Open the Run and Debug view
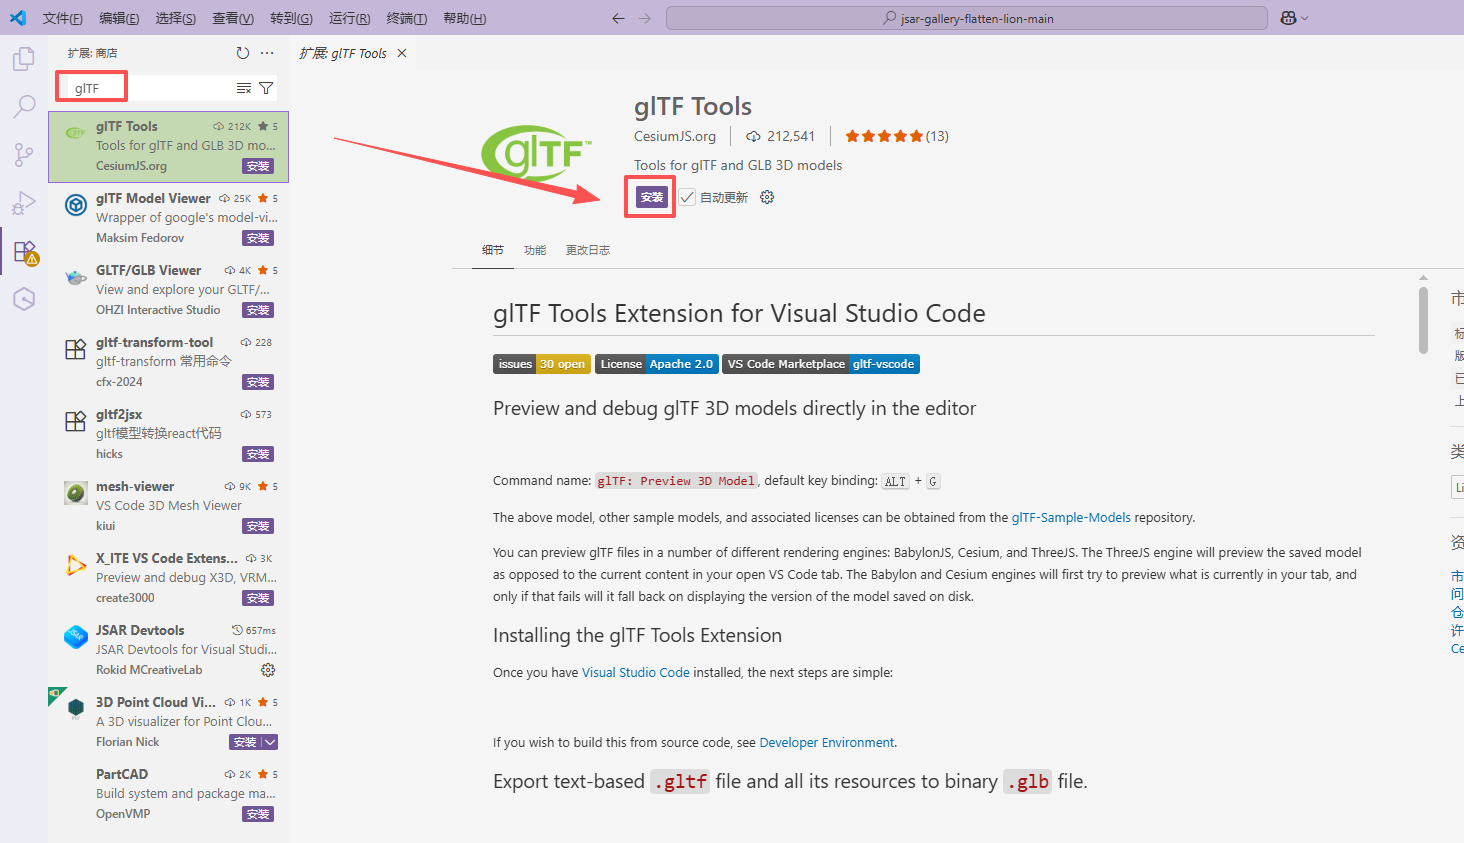Image resolution: width=1464 pixels, height=843 pixels. pos(24,203)
